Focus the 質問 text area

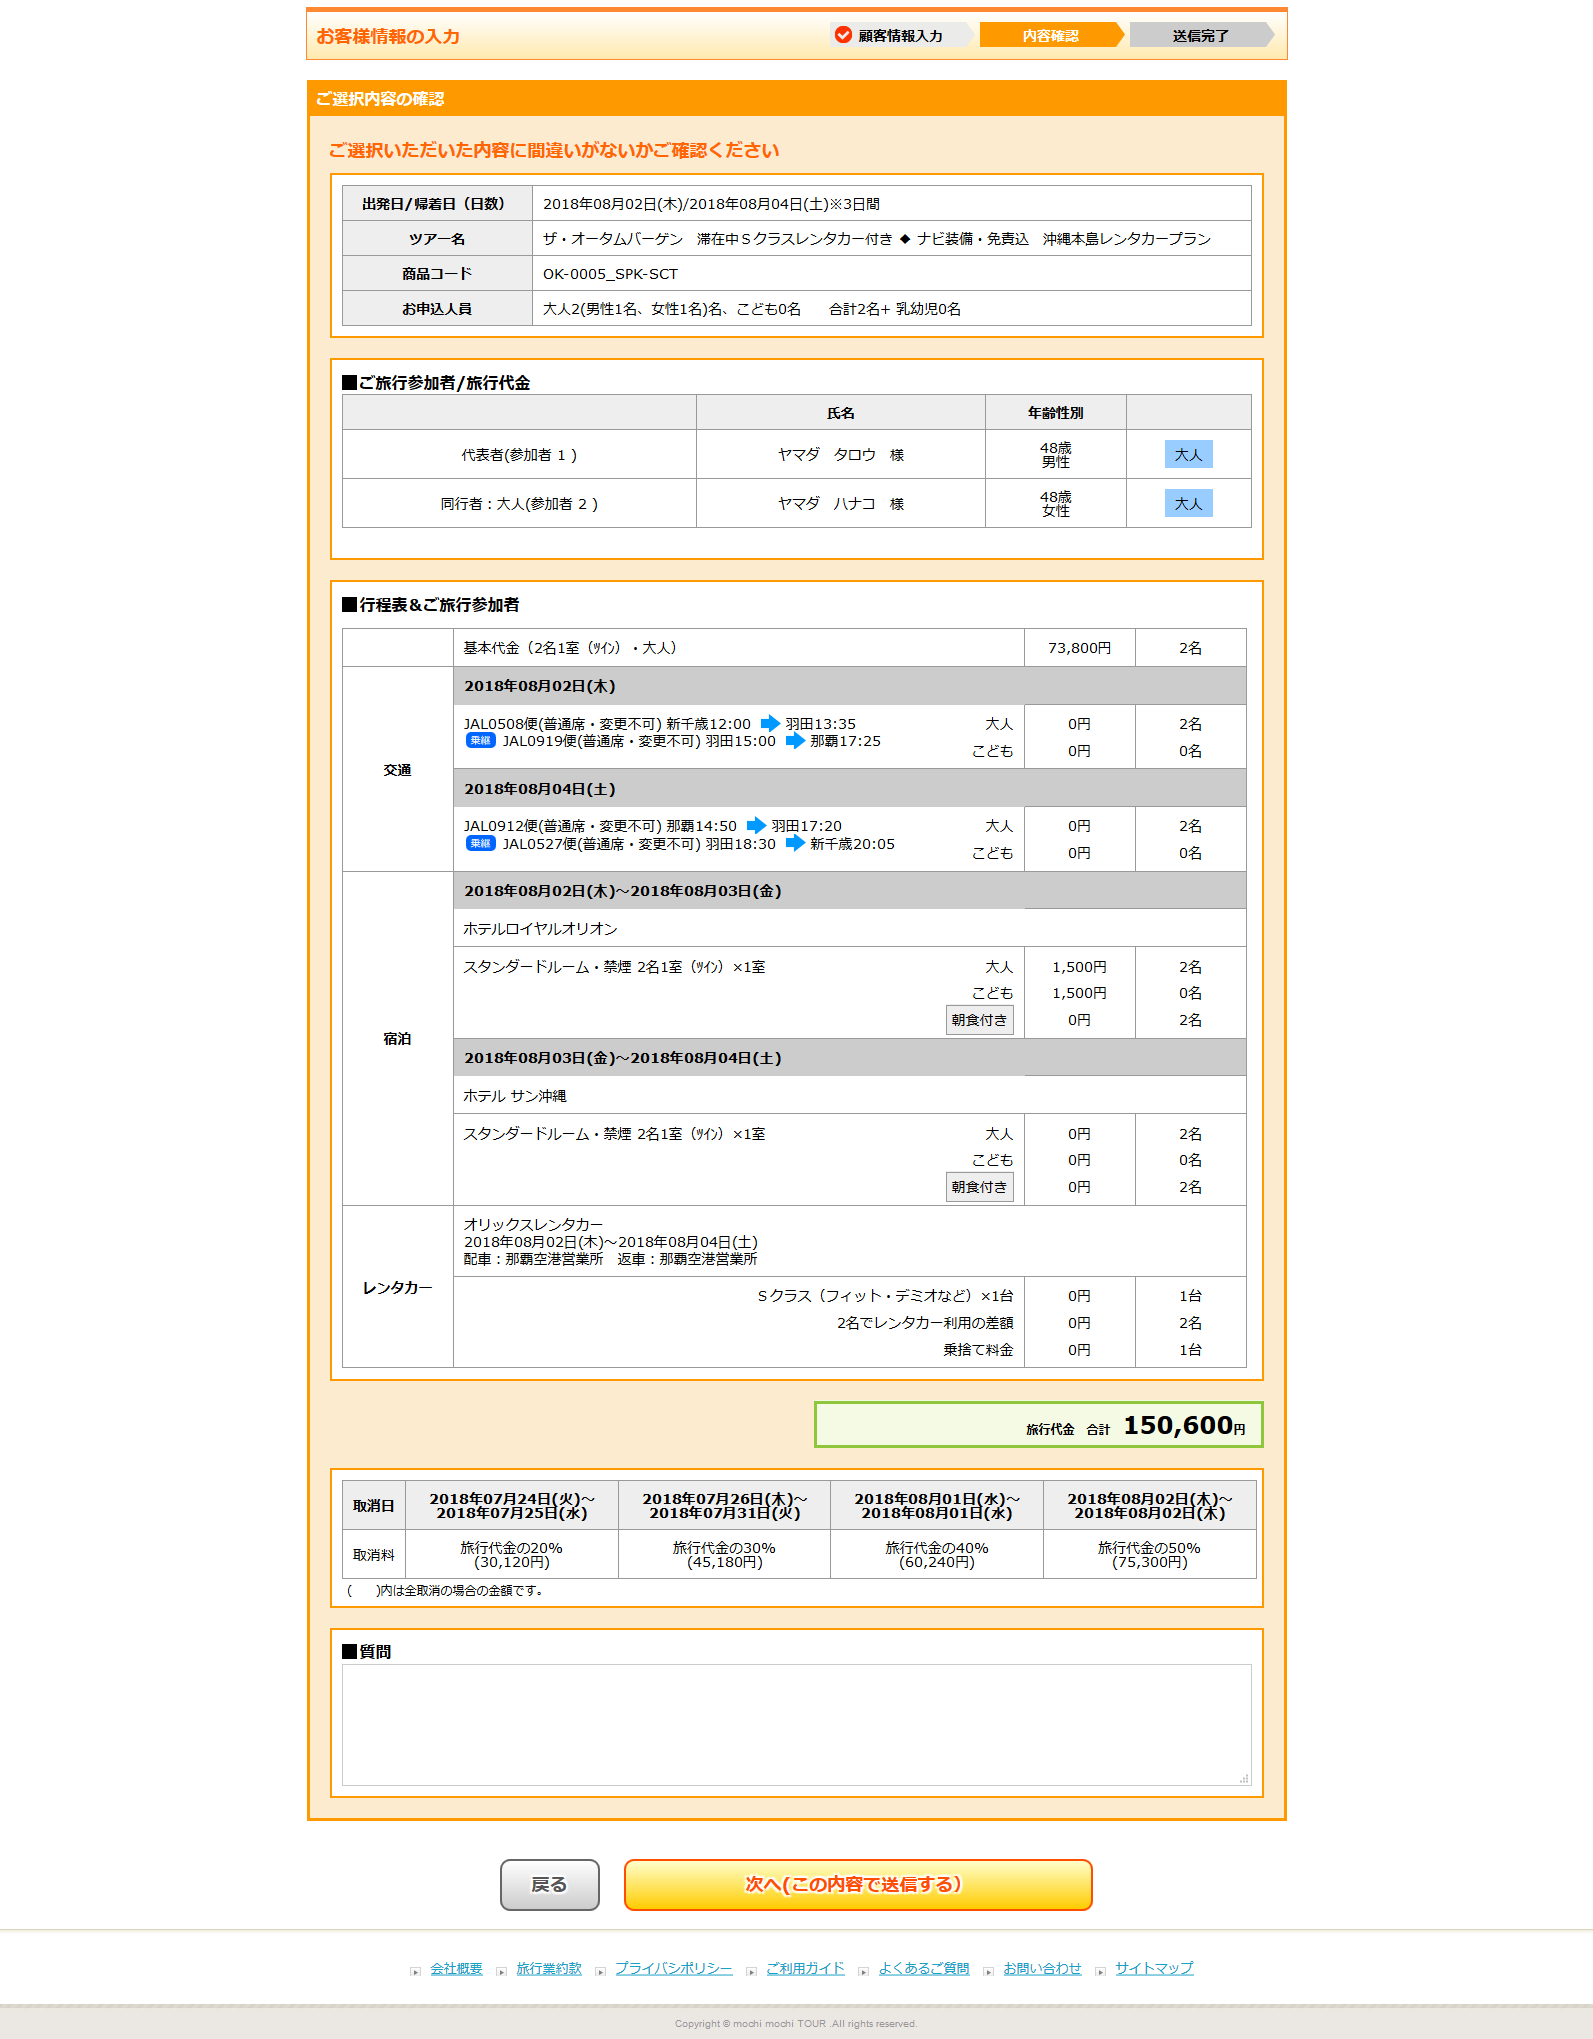796,1725
